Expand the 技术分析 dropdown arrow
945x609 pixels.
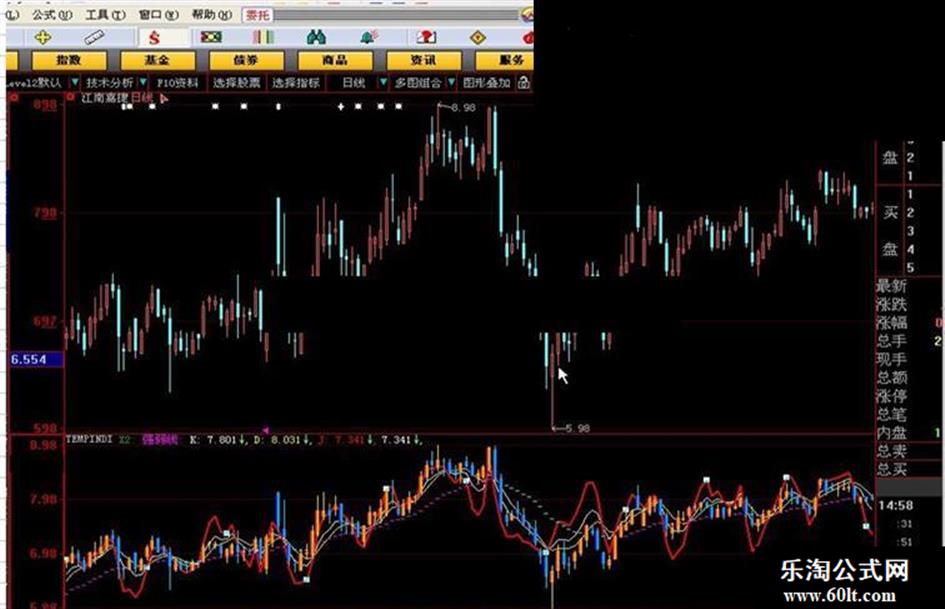tap(143, 82)
